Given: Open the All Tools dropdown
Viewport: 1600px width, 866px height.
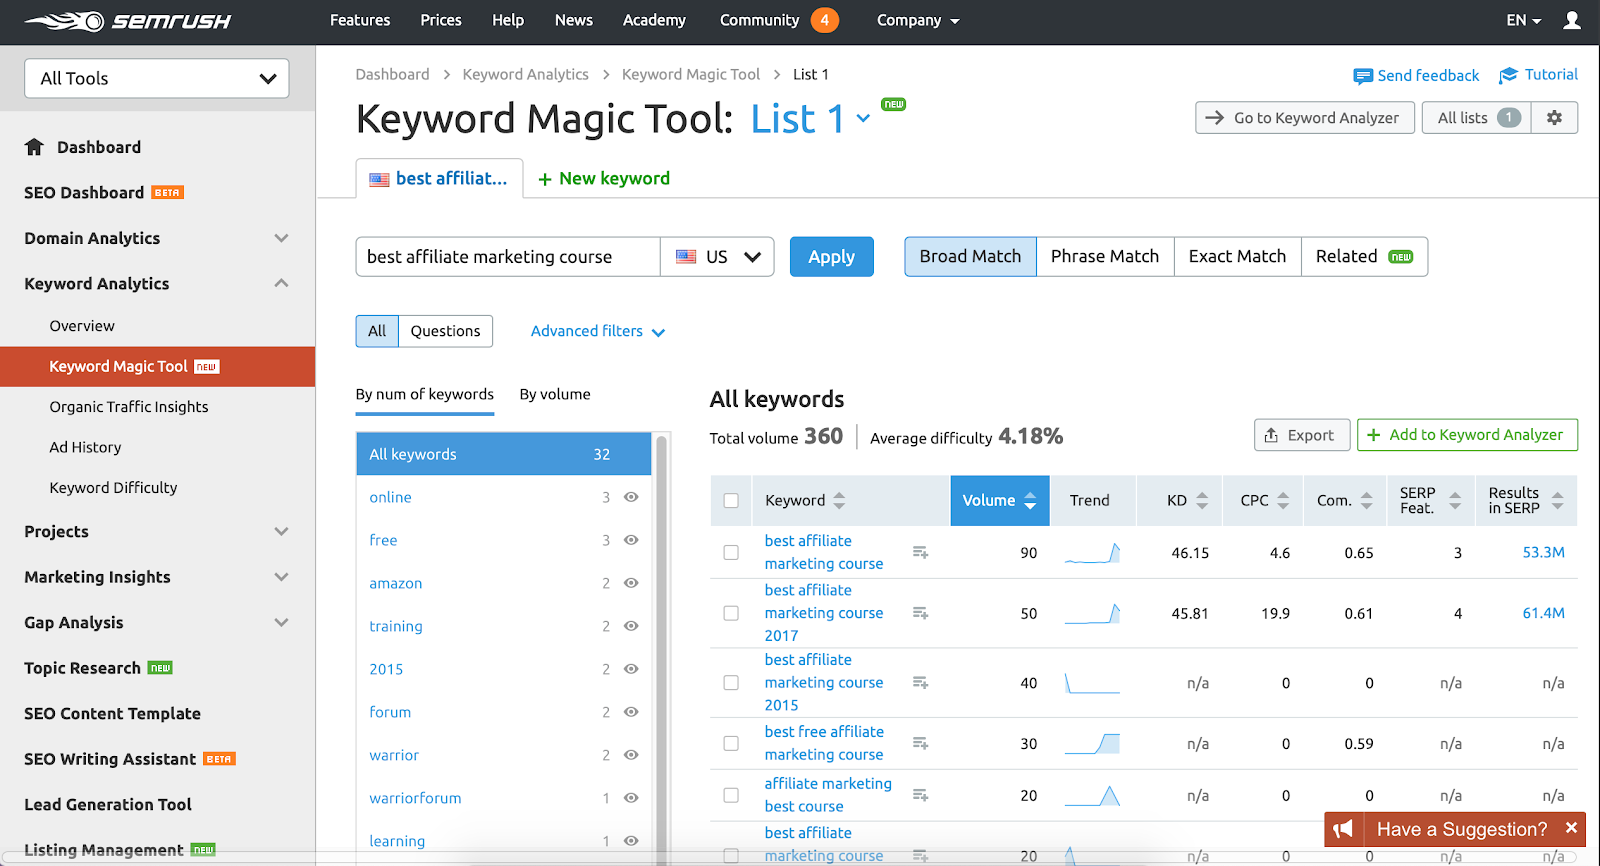Looking at the screenshot, I should (x=157, y=78).
